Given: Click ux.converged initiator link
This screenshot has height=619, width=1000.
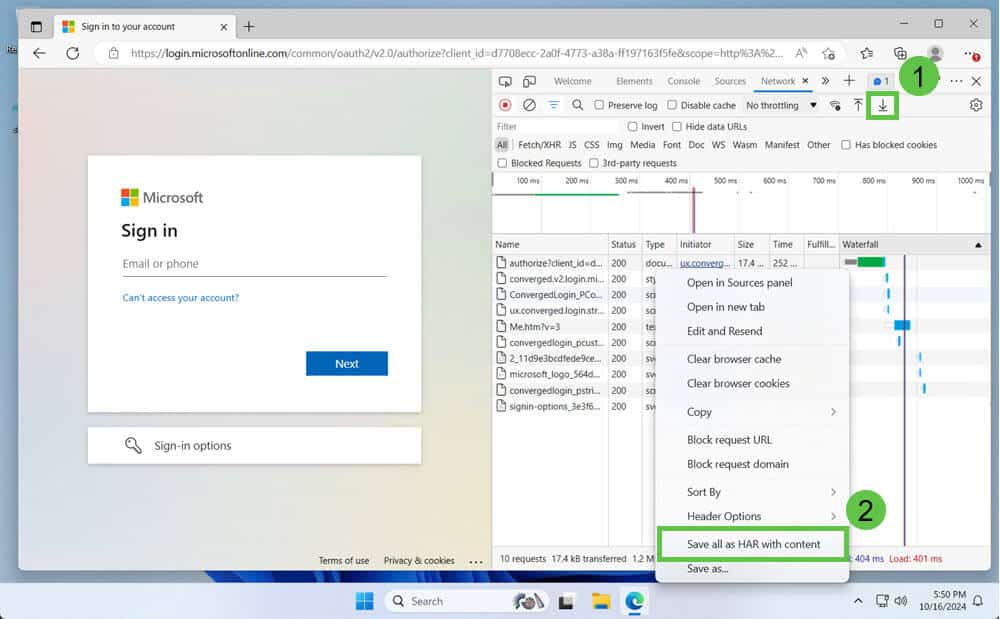Looking at the screenshot, I should 704,263.
